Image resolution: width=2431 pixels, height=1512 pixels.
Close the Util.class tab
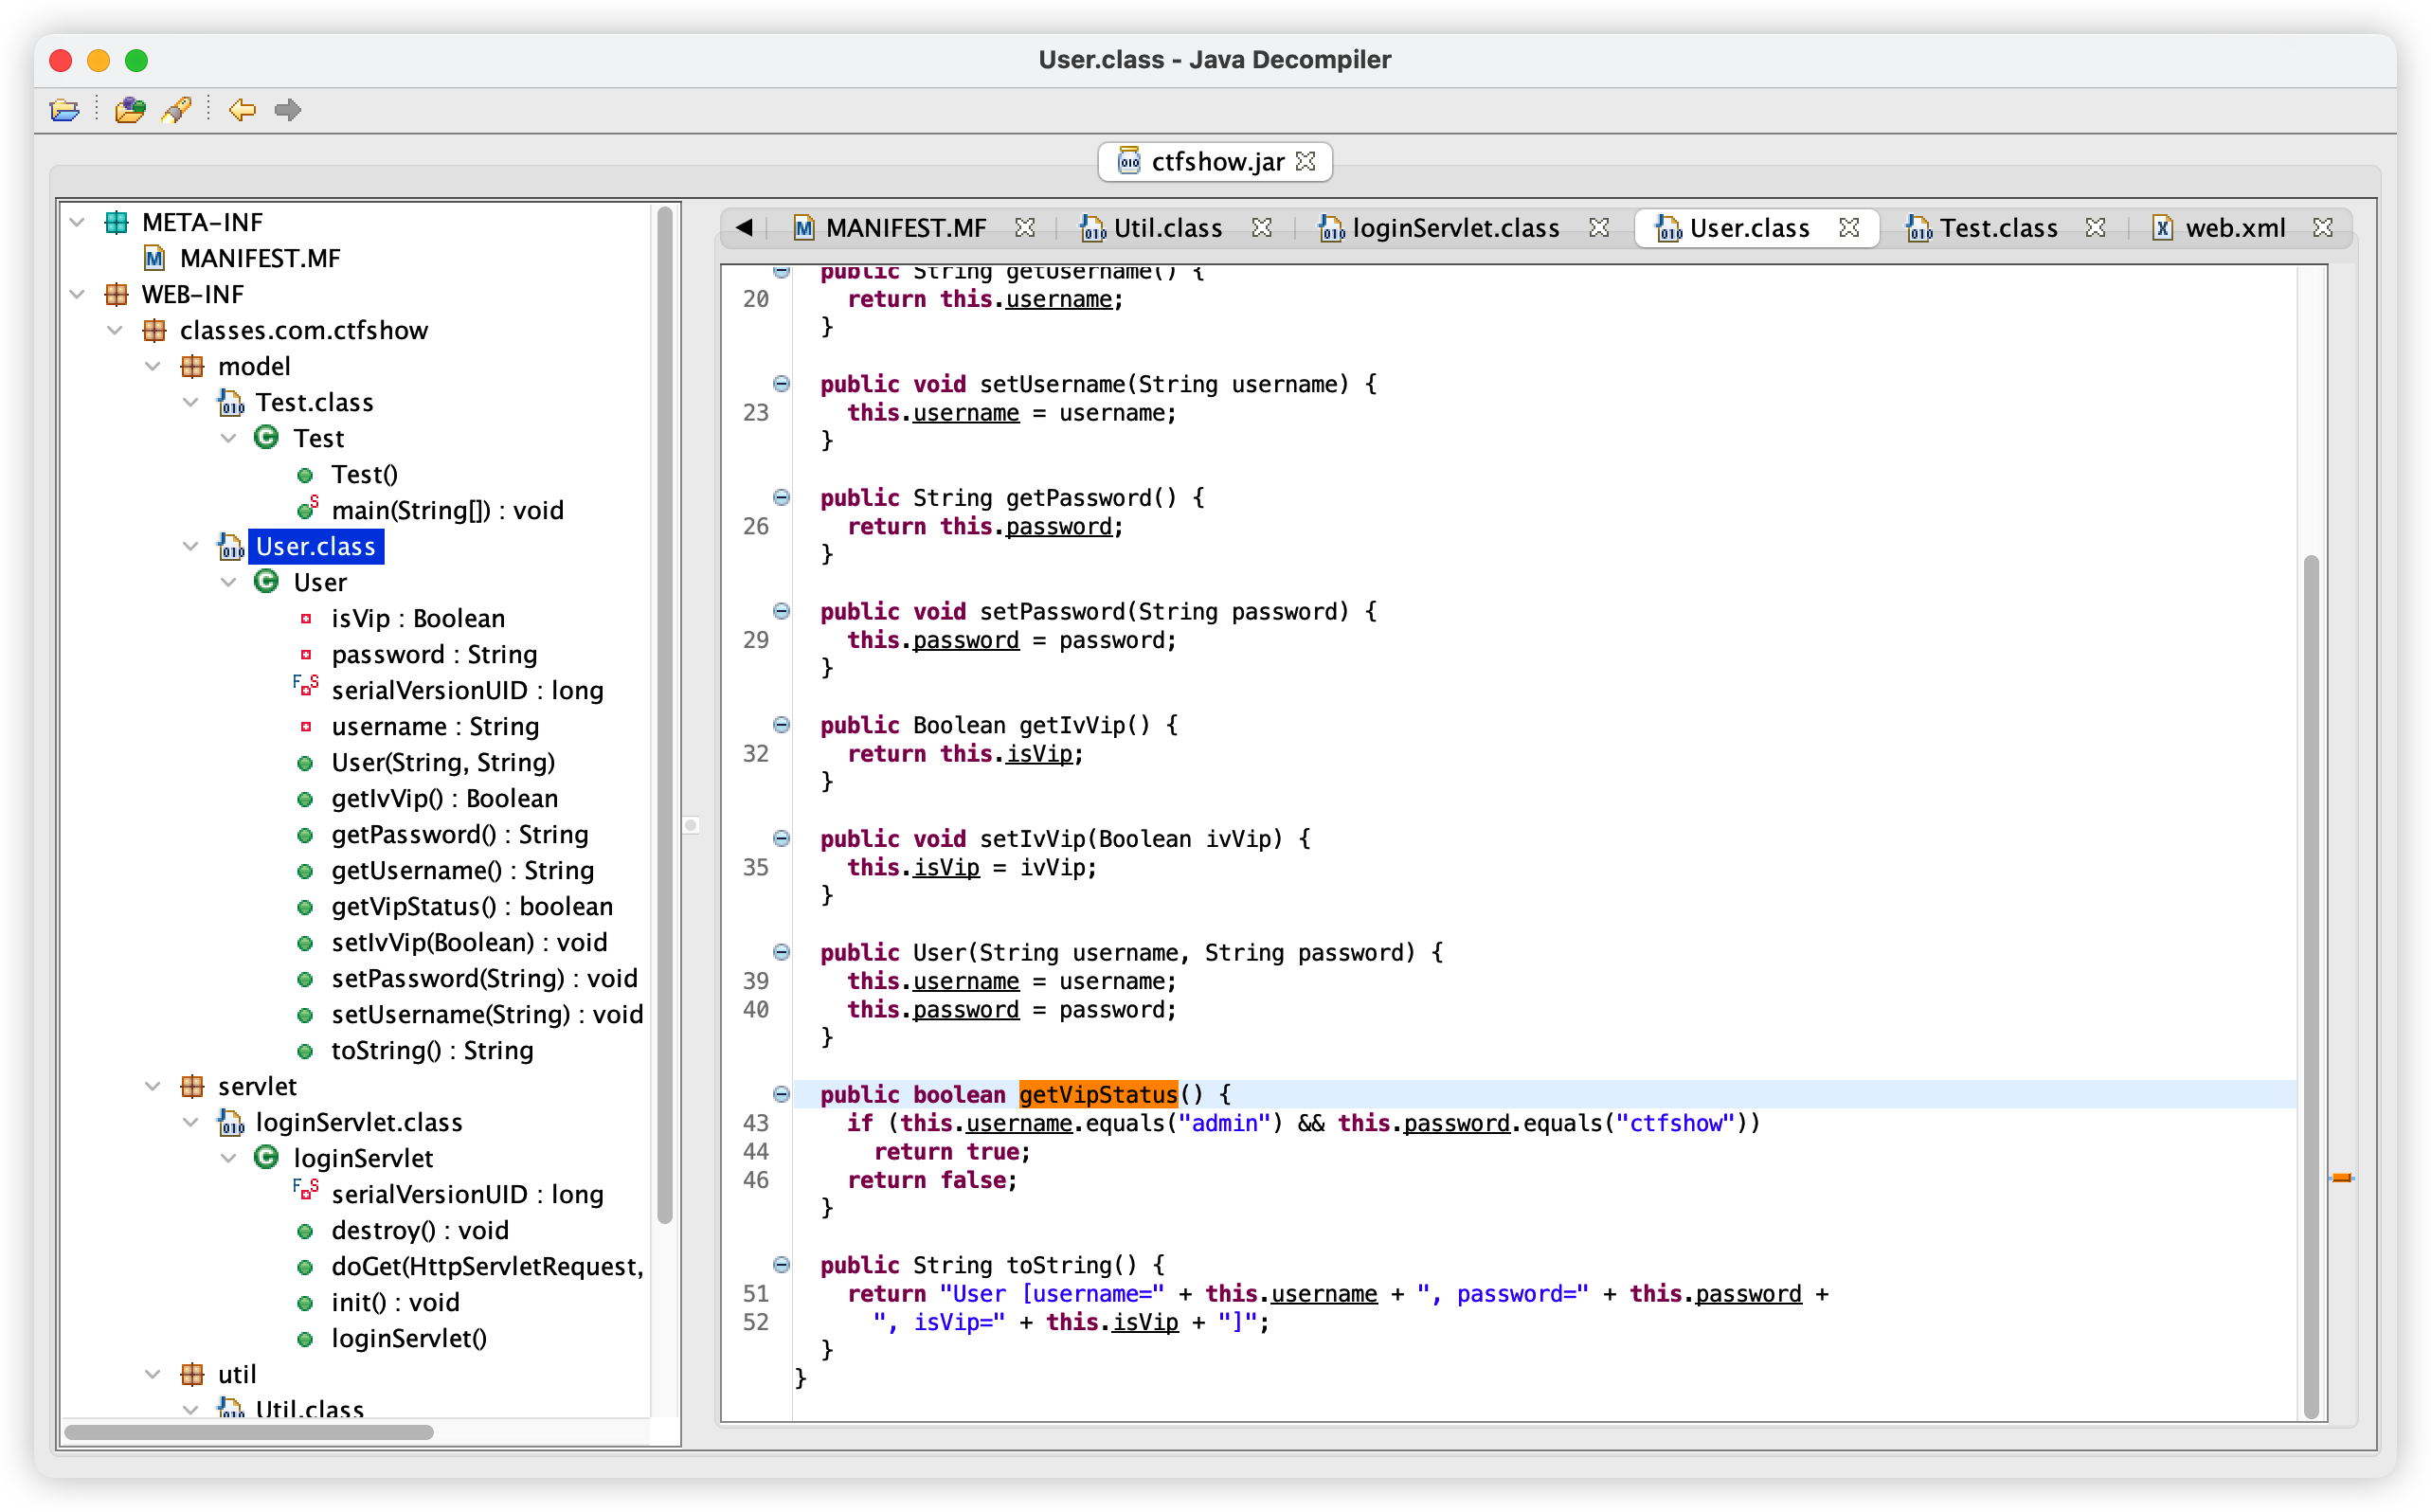(x=1262, y=228)
